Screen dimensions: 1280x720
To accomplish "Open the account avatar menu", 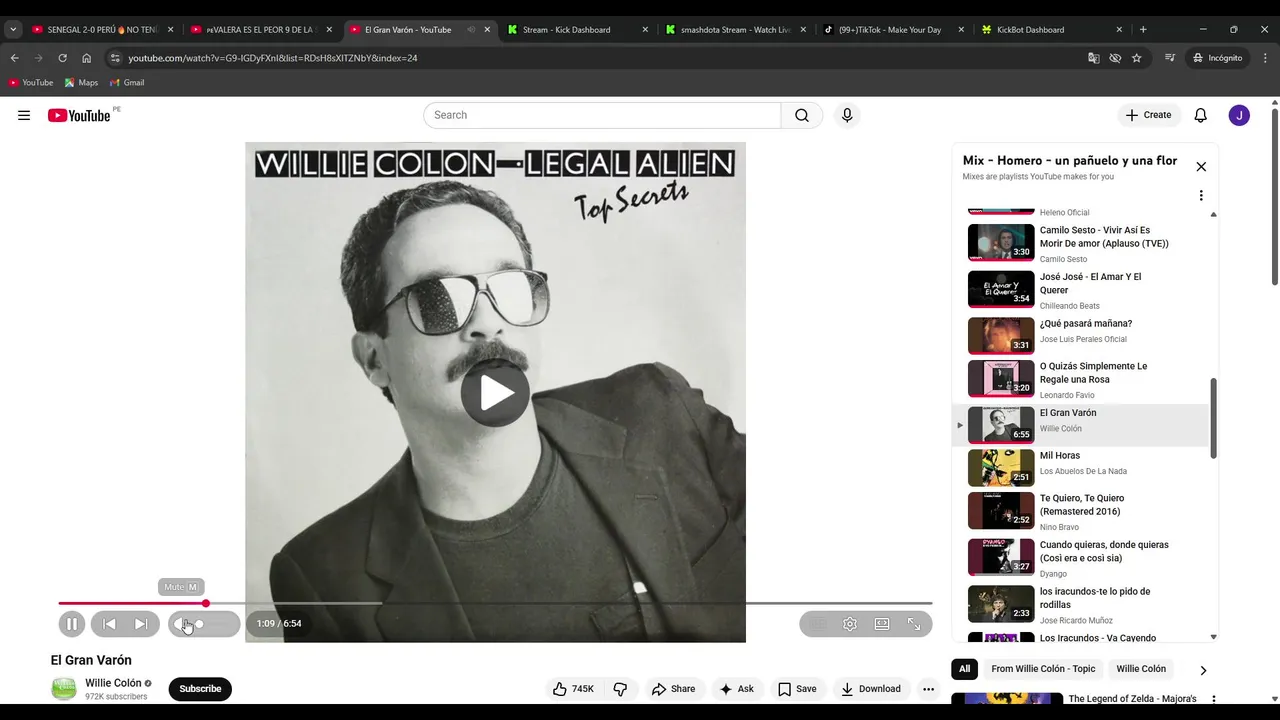I will [1239, 115].
